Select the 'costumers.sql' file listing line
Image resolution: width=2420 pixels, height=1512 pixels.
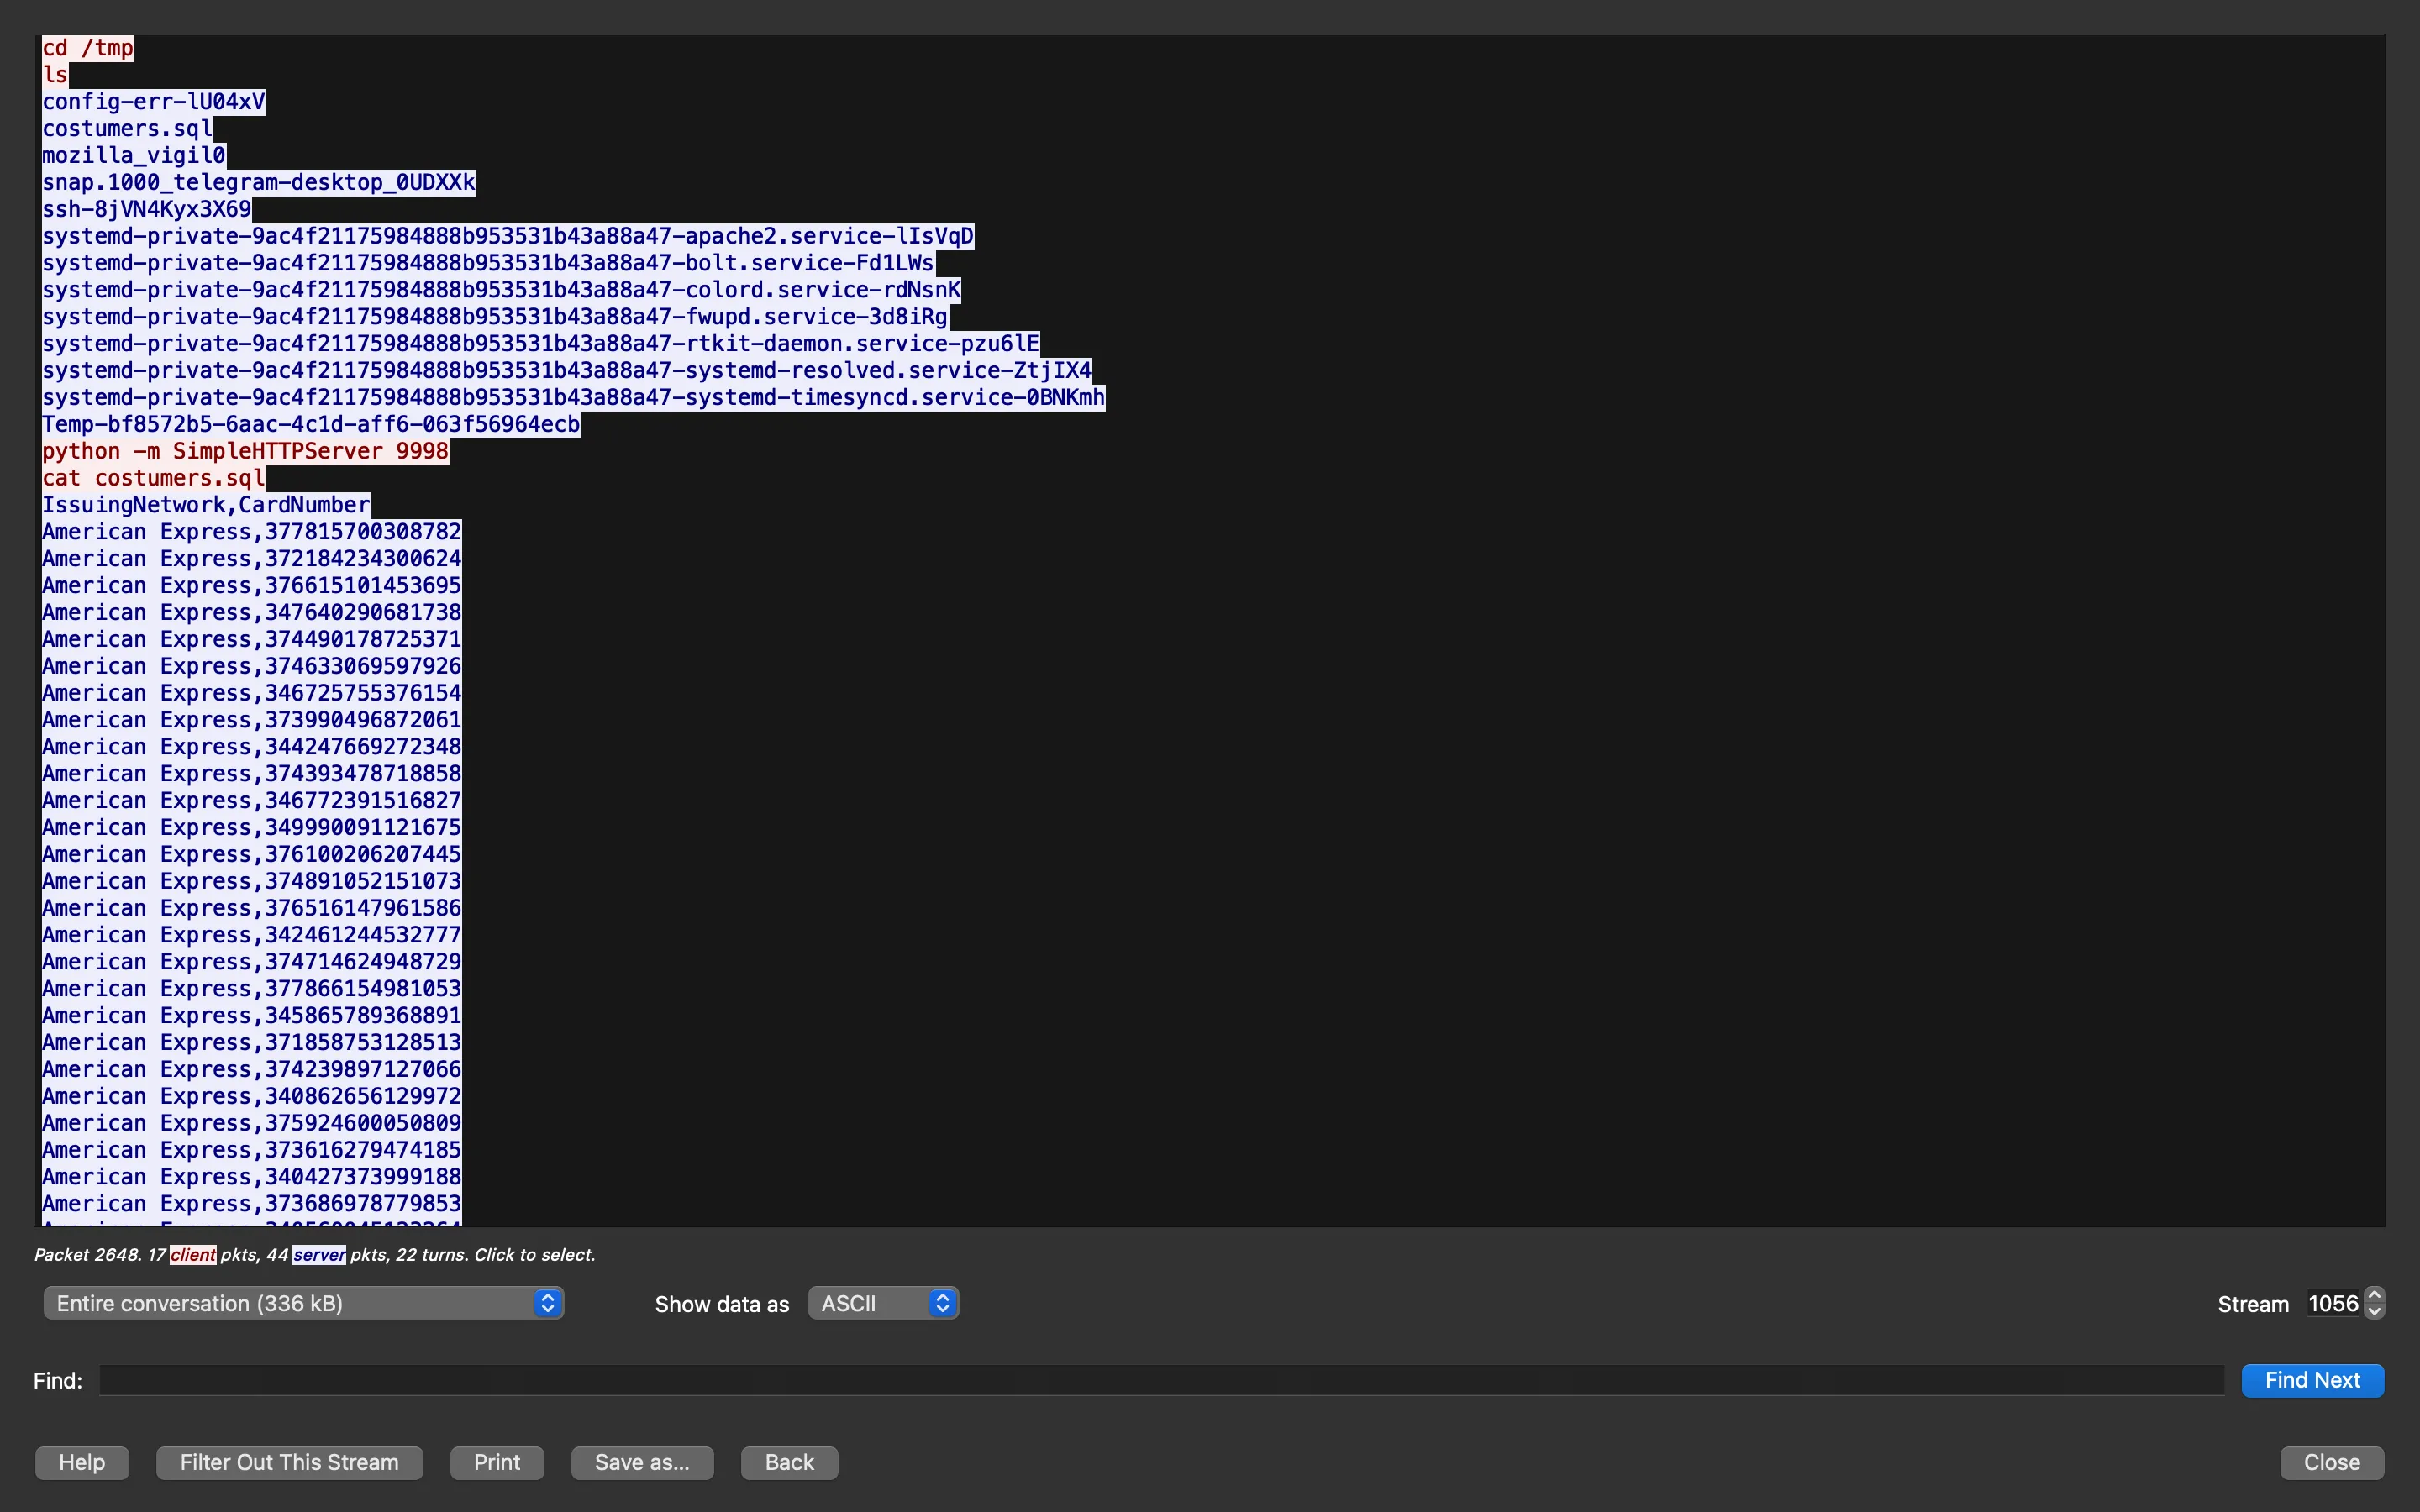[127, 129]
